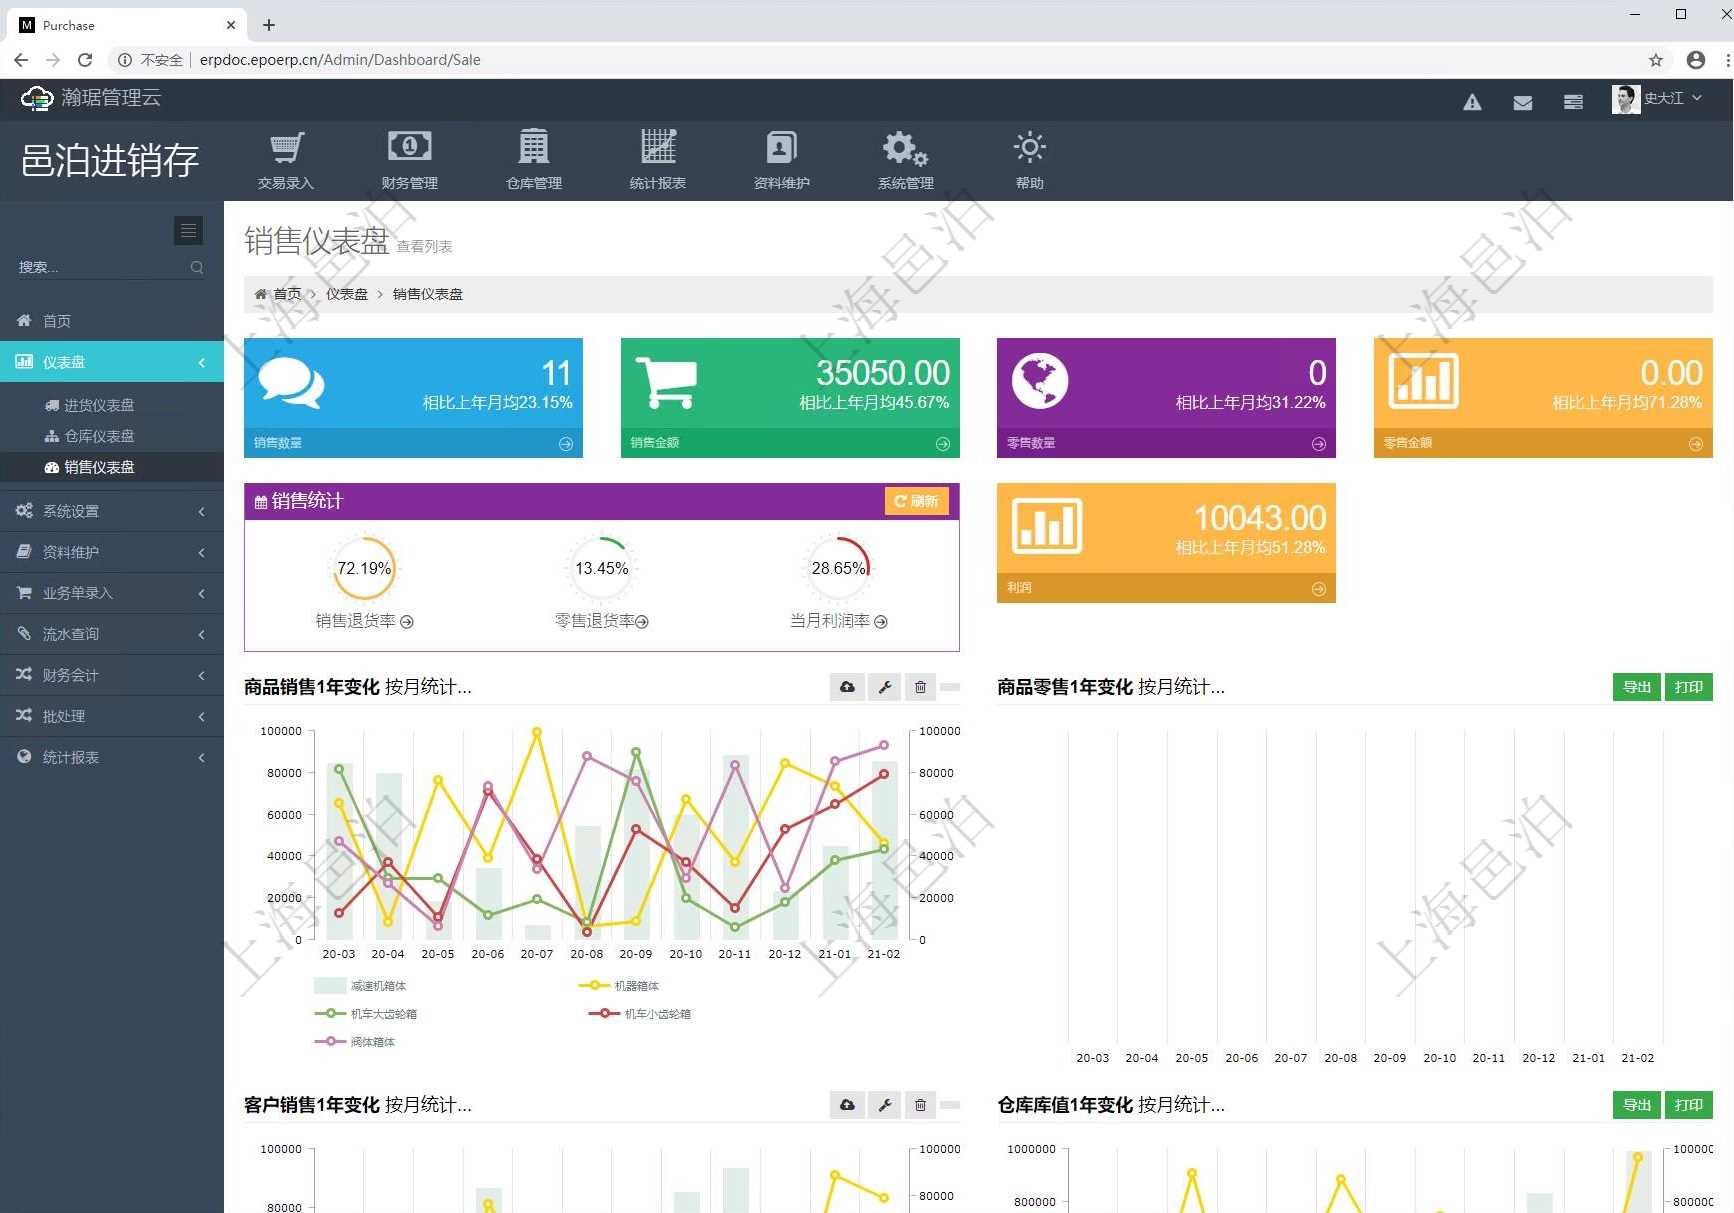
Task: Expand the 批处理 sidebar section
Action: coord(112,716)
